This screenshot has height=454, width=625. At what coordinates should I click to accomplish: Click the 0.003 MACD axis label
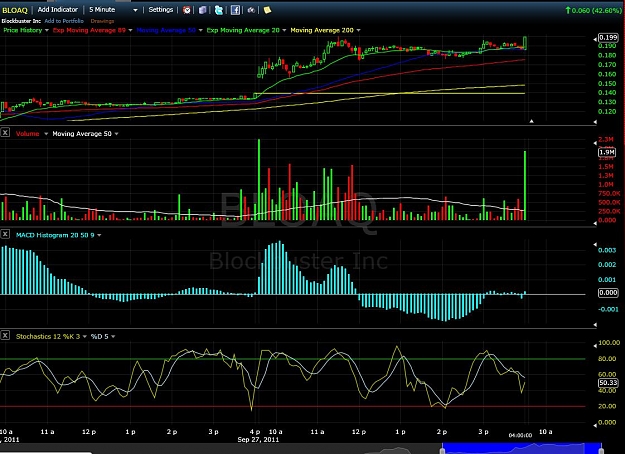(607, 250)
